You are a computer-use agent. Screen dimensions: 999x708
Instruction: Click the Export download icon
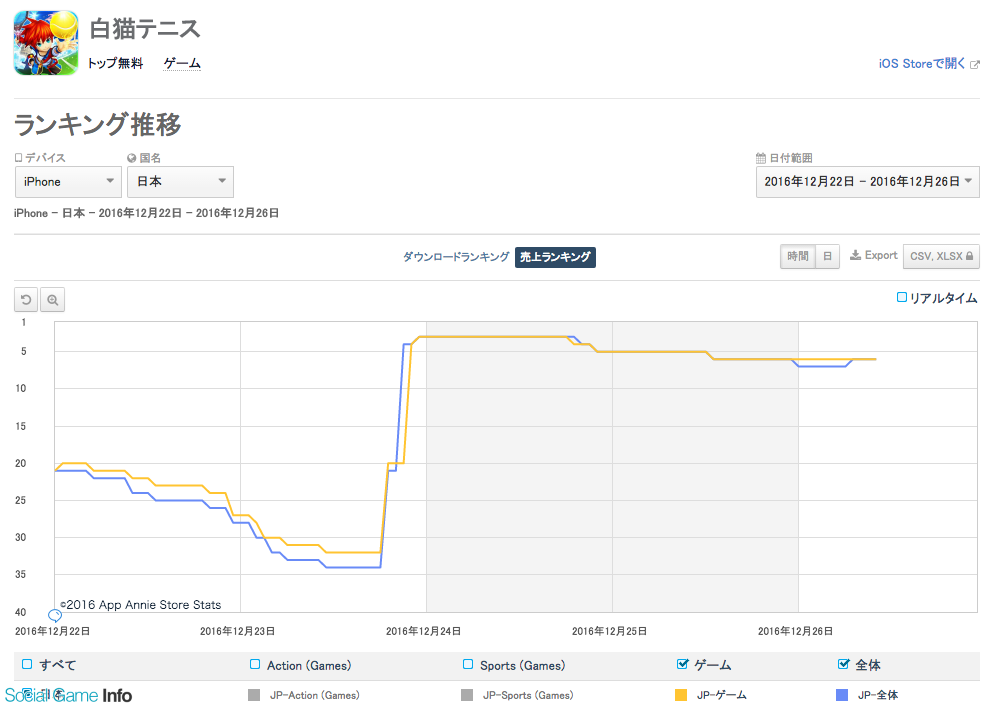[856, 256]
